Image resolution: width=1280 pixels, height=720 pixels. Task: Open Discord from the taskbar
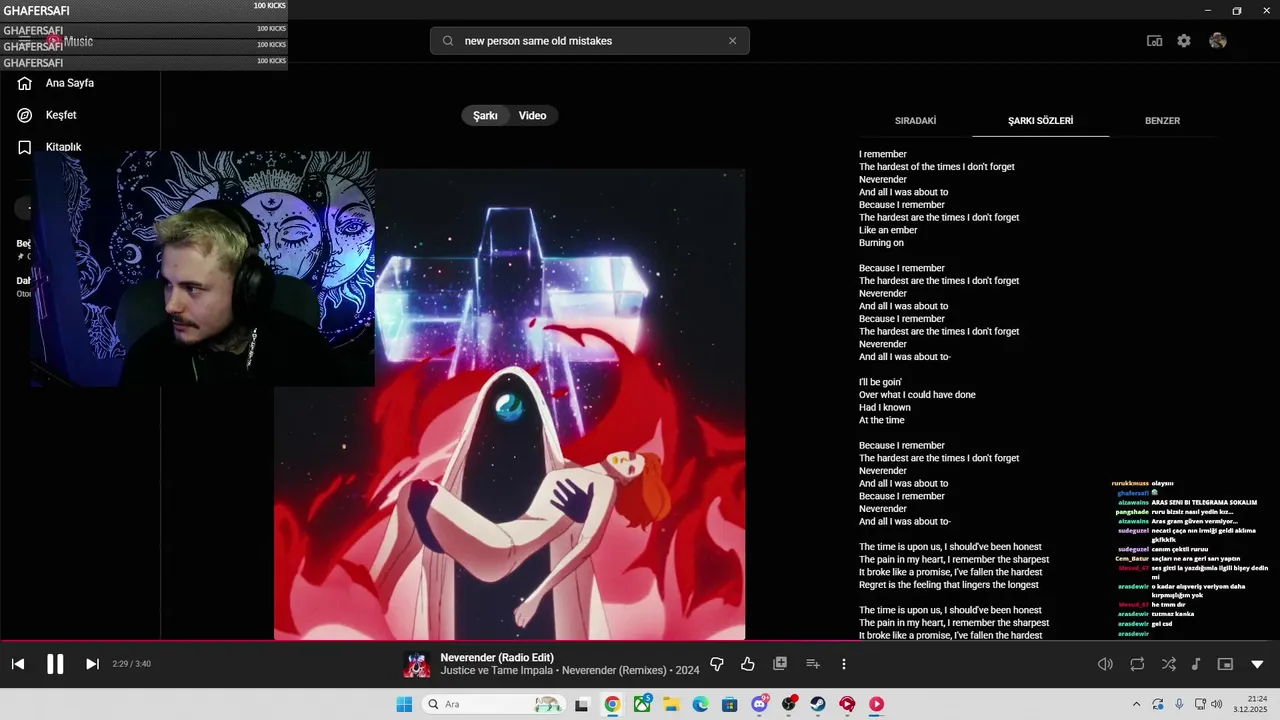click(759, 704)
